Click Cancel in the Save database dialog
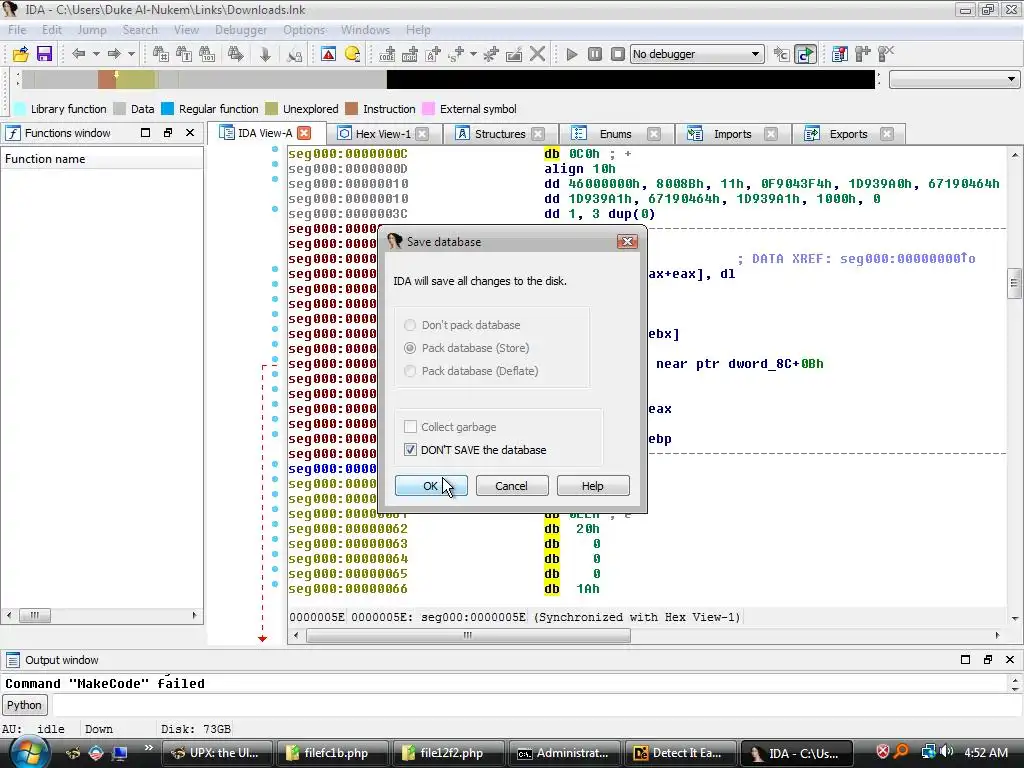Viewport: 1024px width, 768px height. [511, 486]
